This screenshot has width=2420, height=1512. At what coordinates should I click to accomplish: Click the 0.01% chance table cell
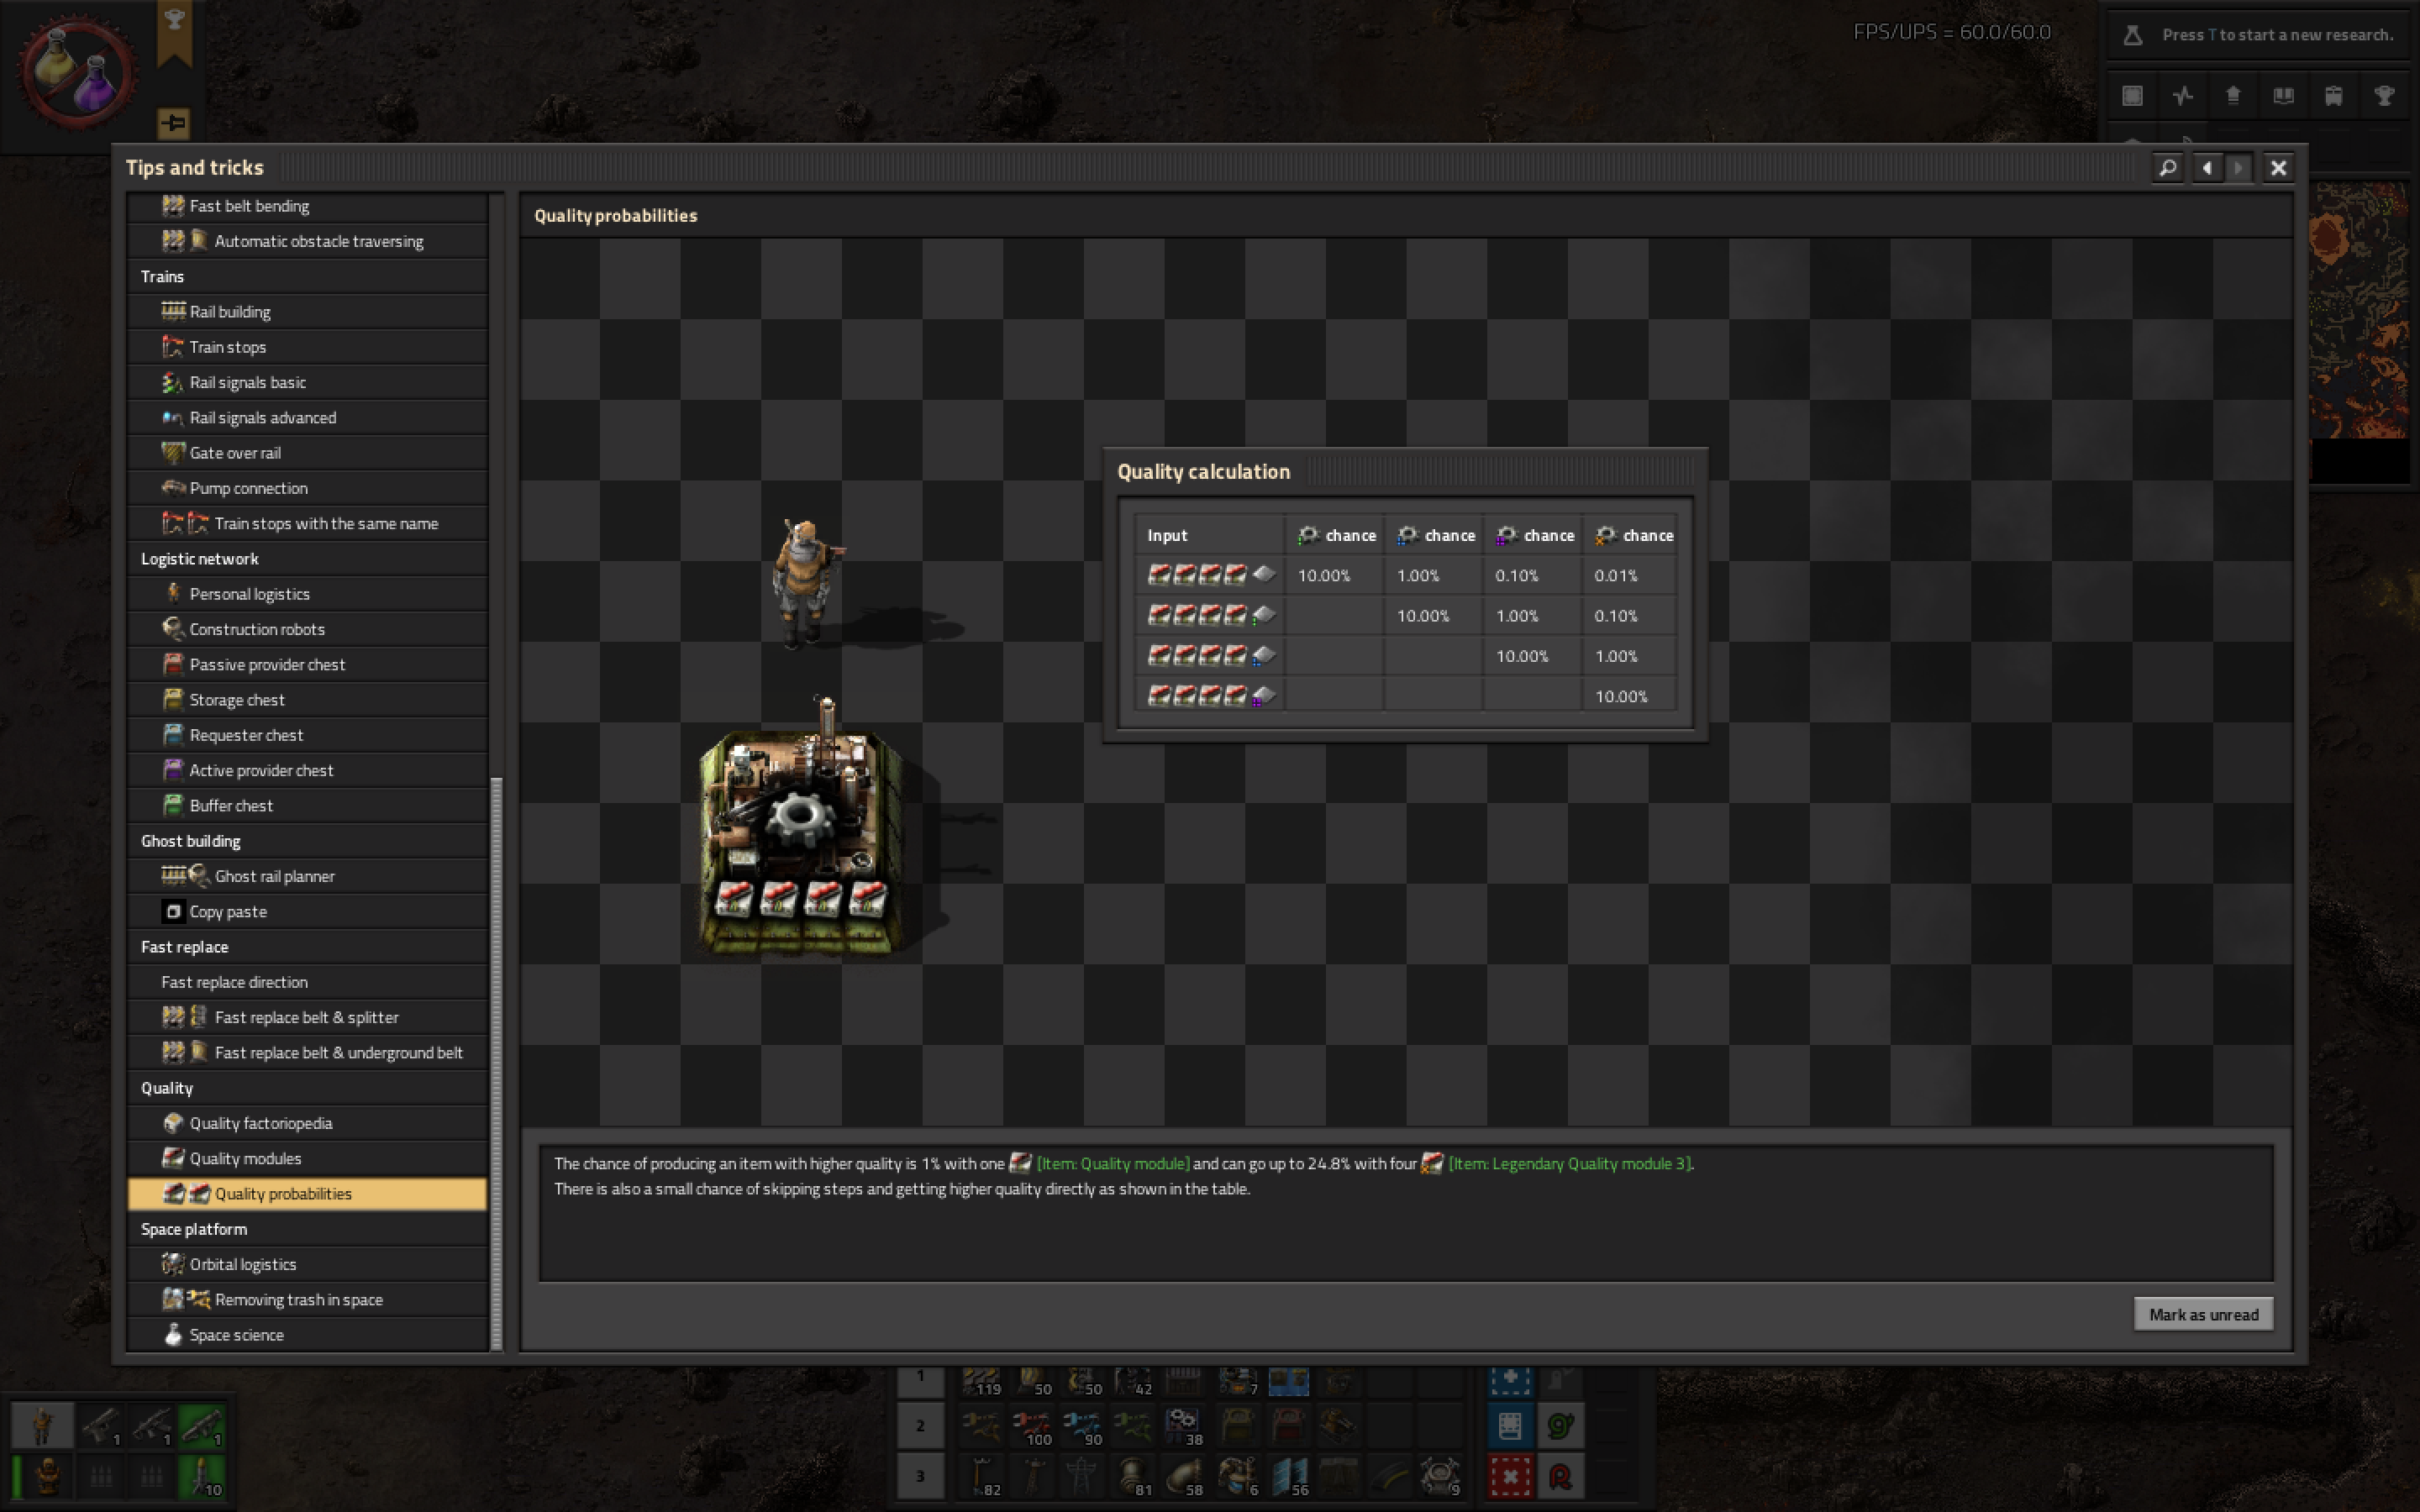1630,575
